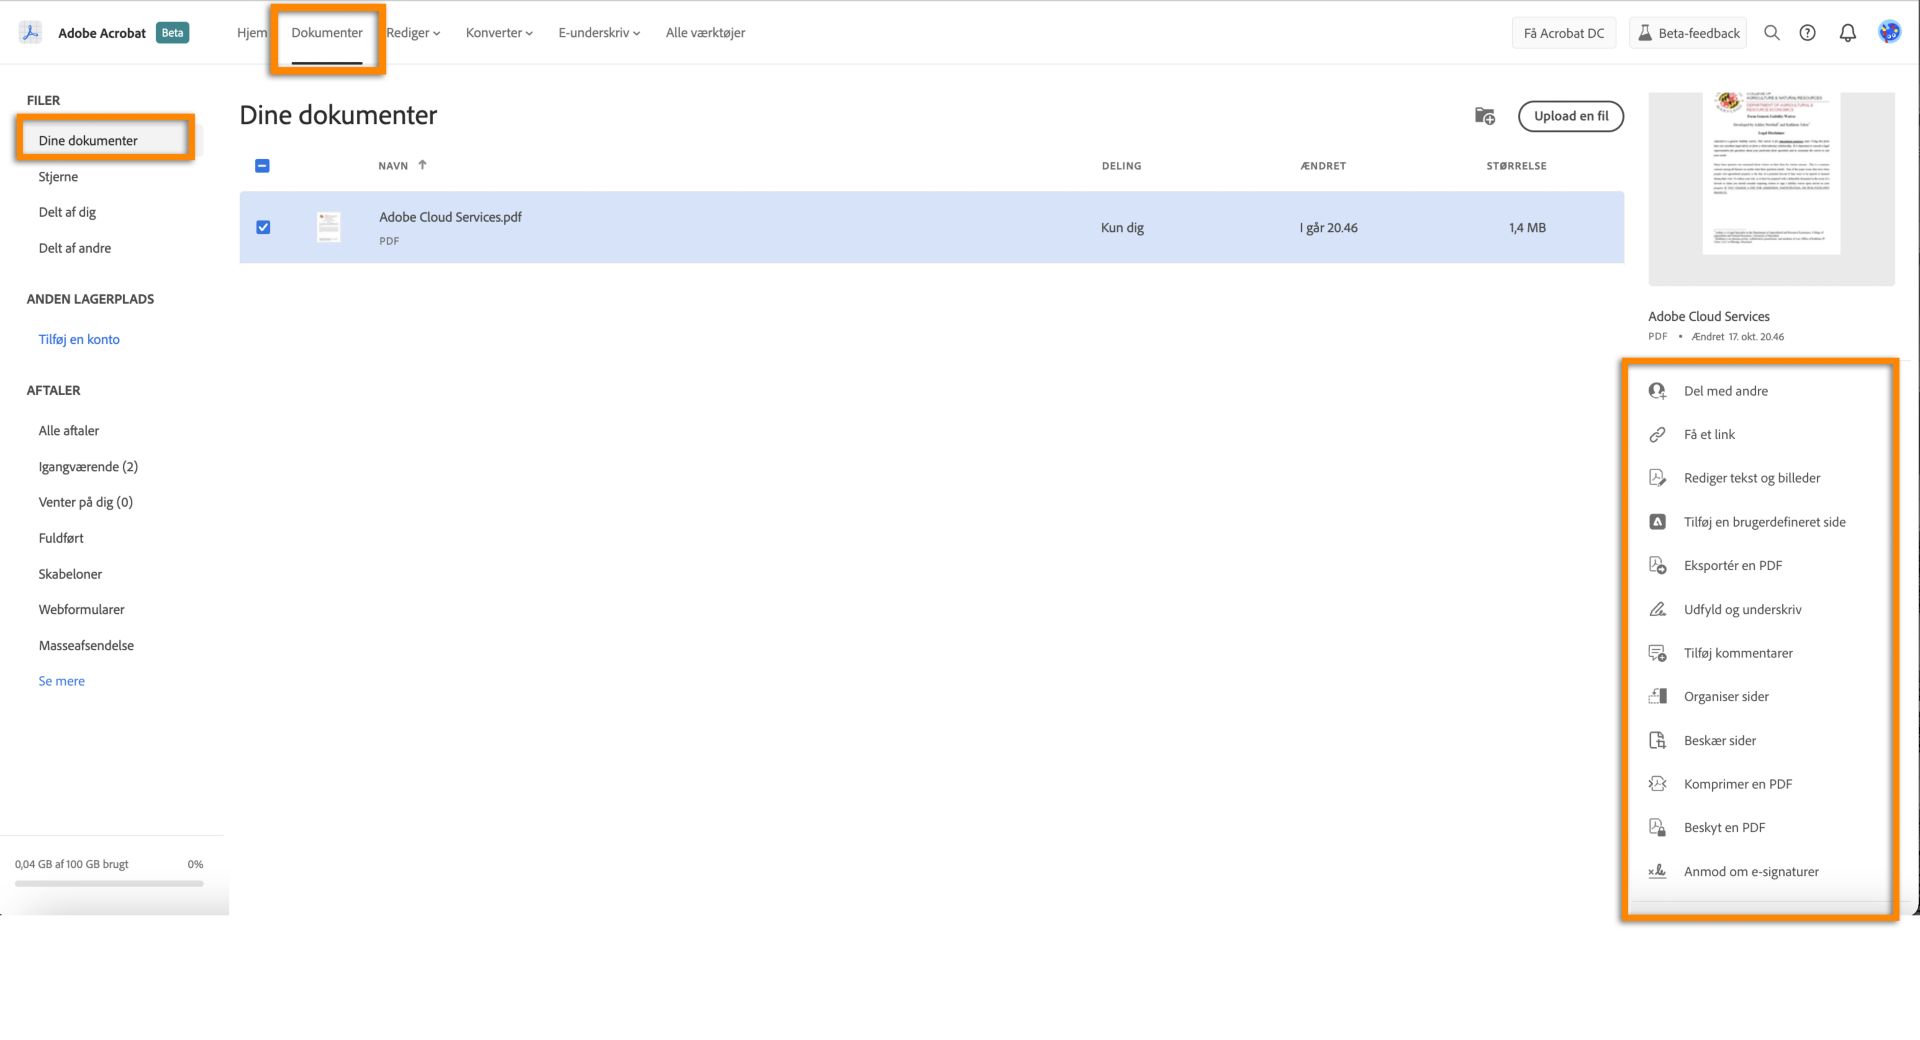The image size is (1920, 1040).
Task: Click the create new folder icon
Action: tap(1485, 116)
